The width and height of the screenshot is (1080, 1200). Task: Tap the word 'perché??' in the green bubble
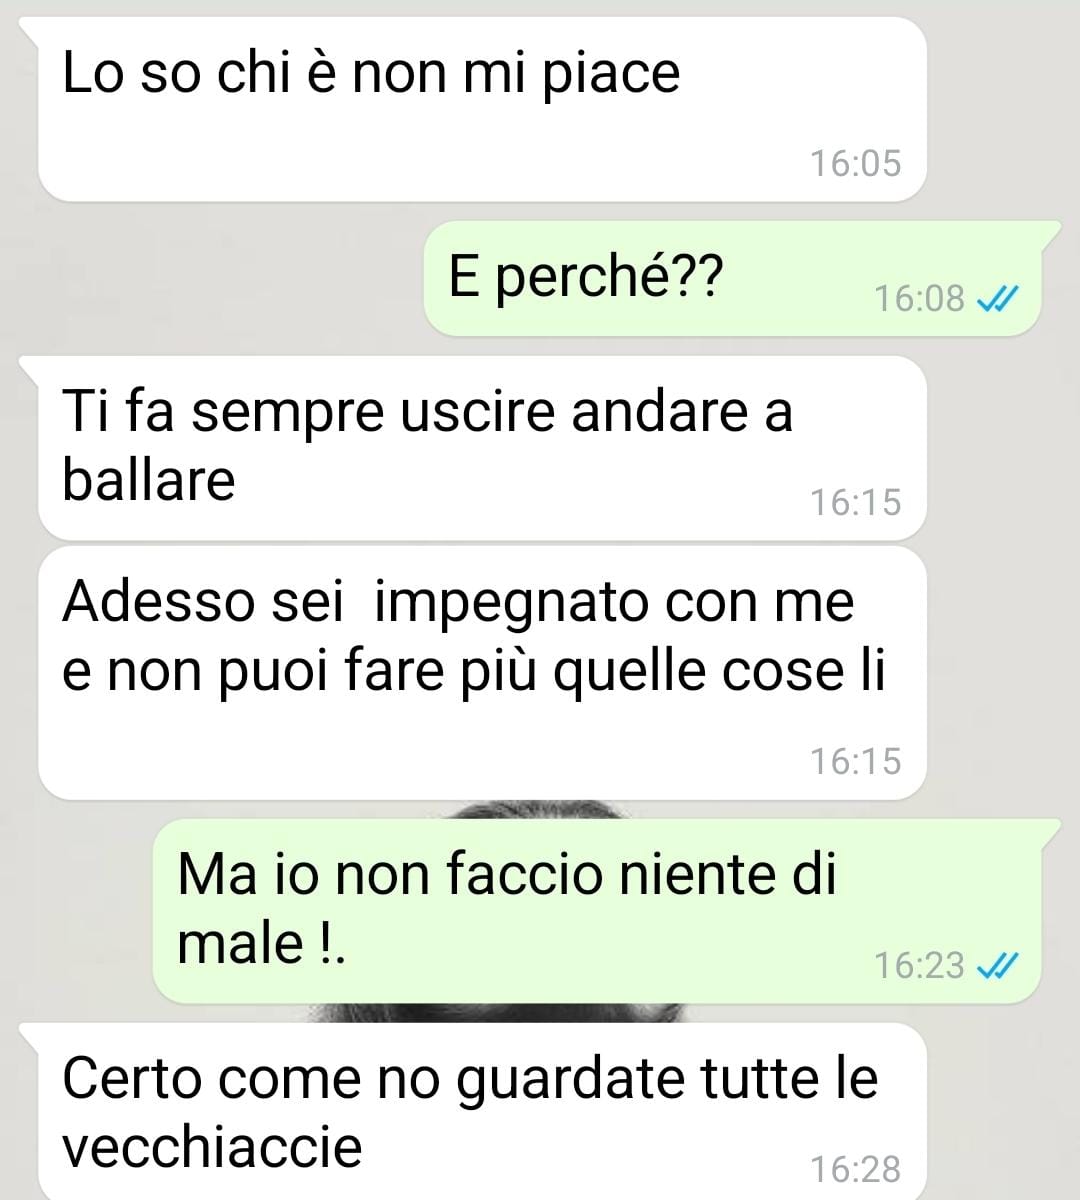pyautogui.click(x=608, y=276)
